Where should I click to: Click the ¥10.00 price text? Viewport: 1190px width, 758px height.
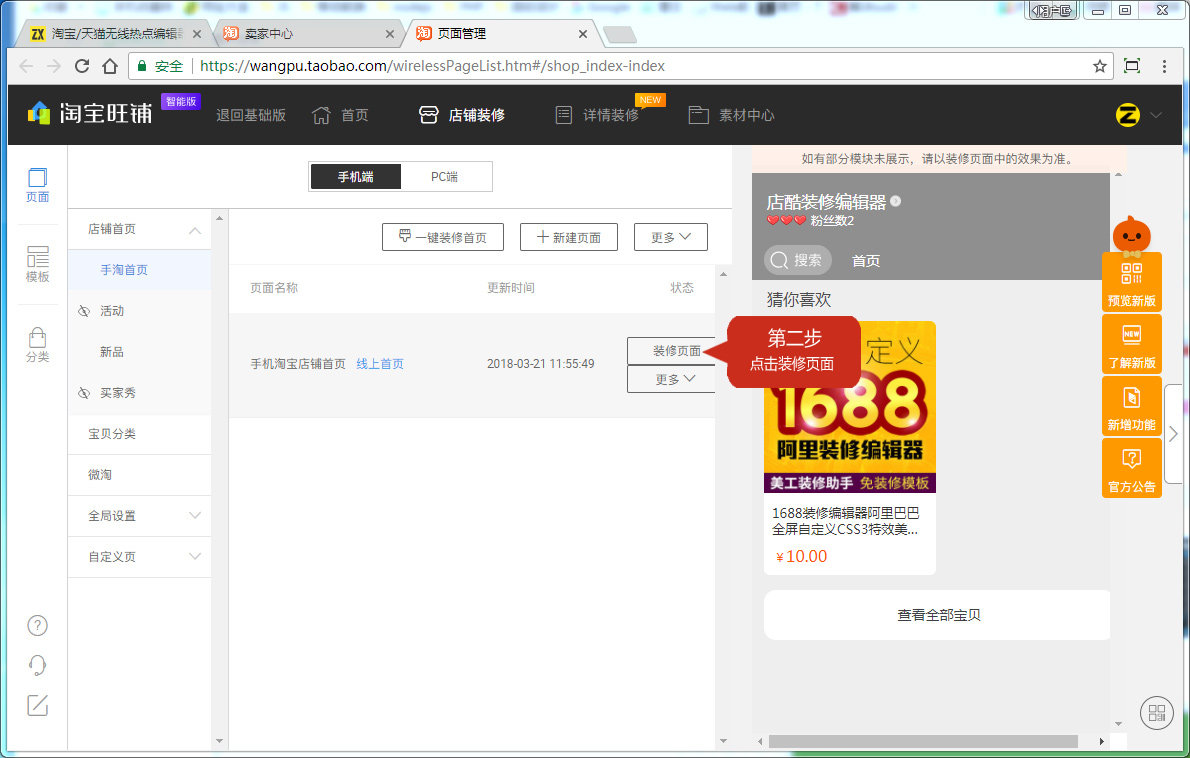pos(801,556)
